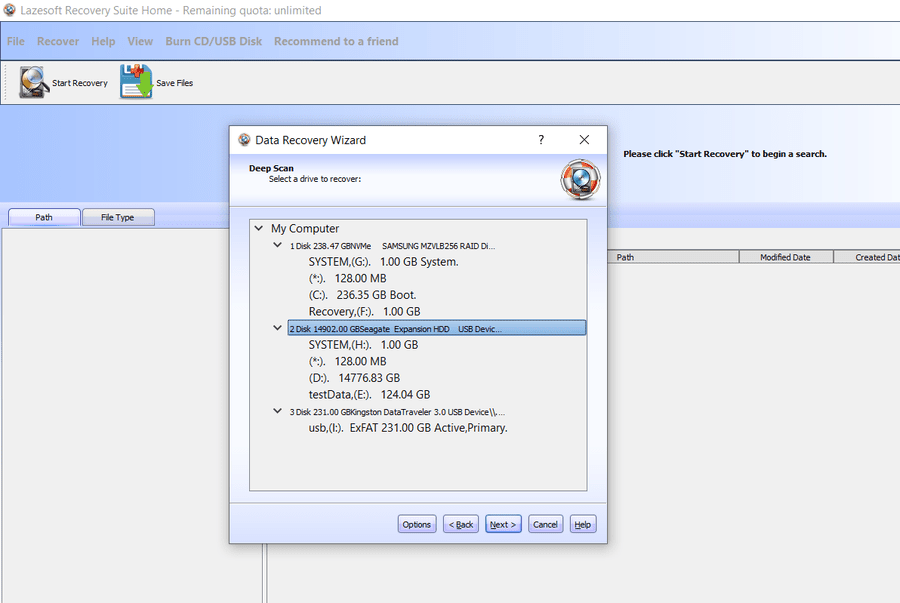The width and height of the screenshot is (900, 603).
Task: Click the Save Files toolbar label
Action: 174,83
